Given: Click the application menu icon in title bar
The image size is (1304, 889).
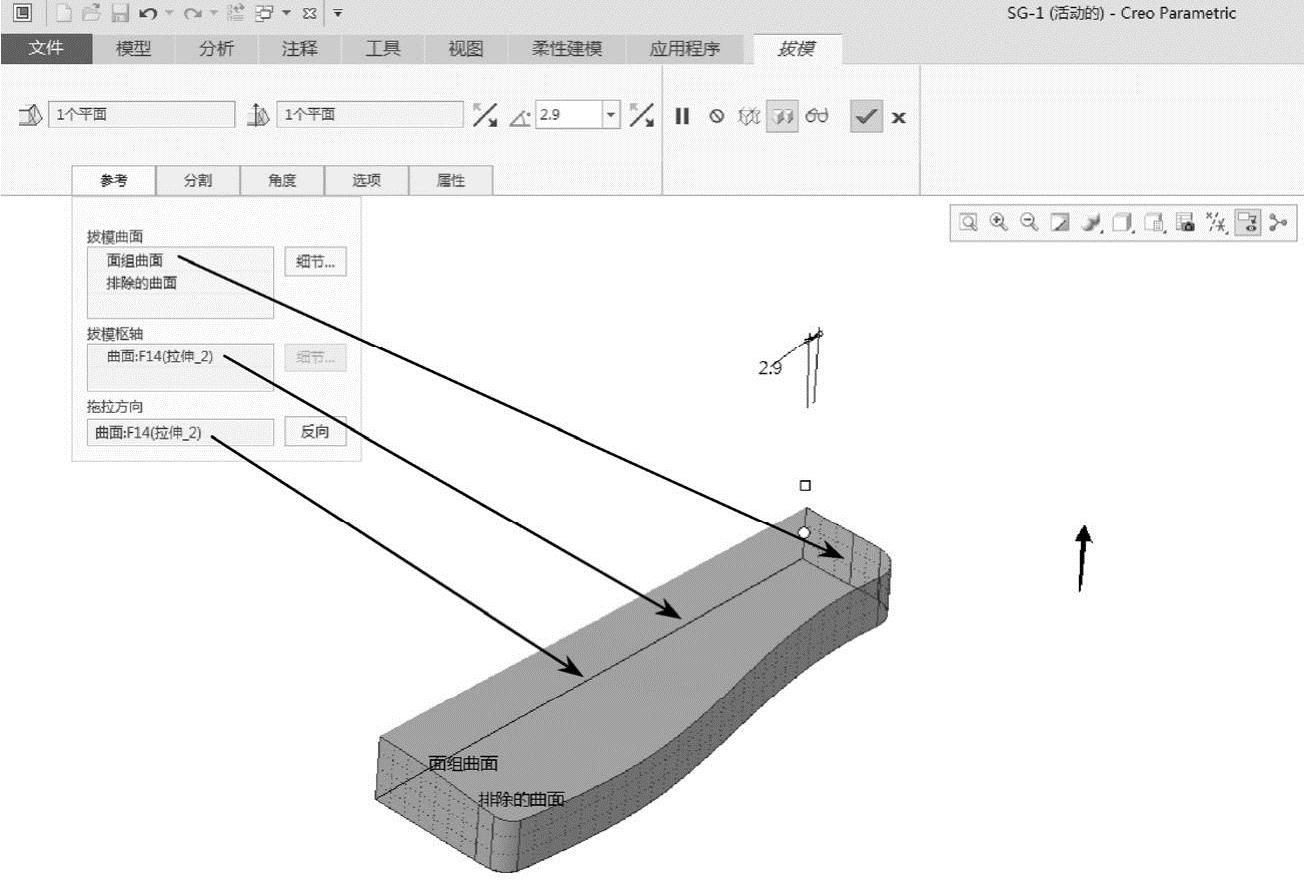Looking at the screenshot, I should tap(23, 14).
